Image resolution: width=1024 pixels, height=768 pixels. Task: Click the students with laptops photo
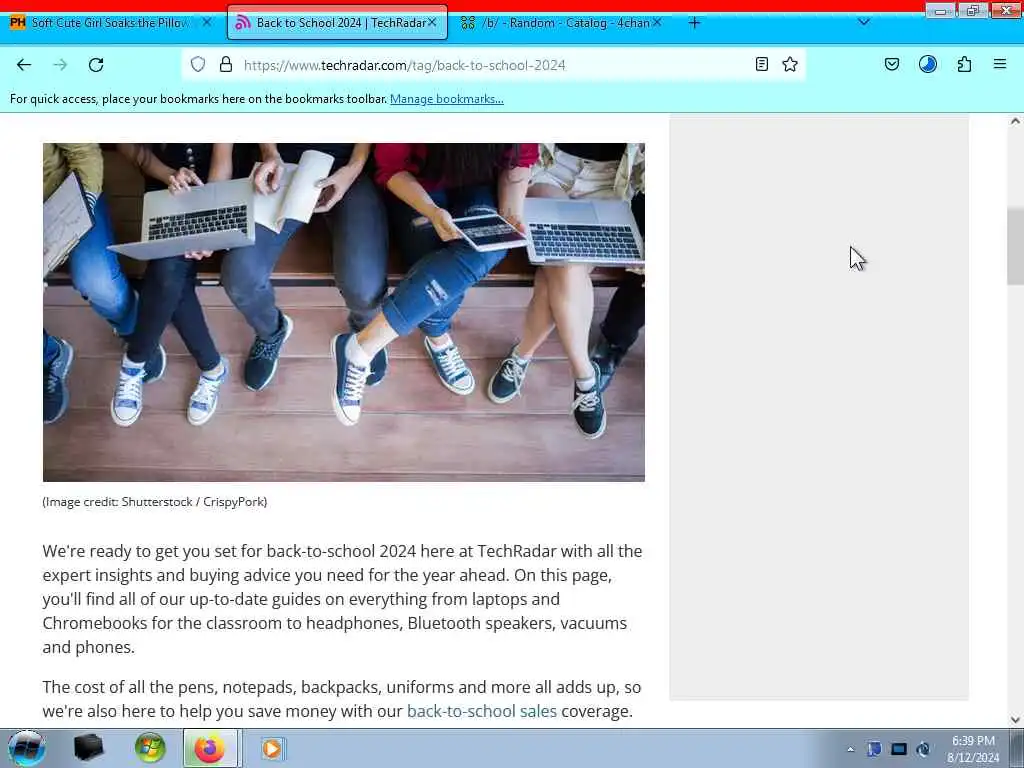point(344,312)
